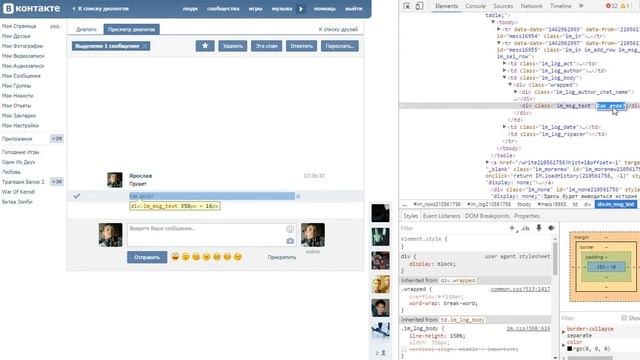Click the user icon under the chat avatar strip

coord(383,353)
